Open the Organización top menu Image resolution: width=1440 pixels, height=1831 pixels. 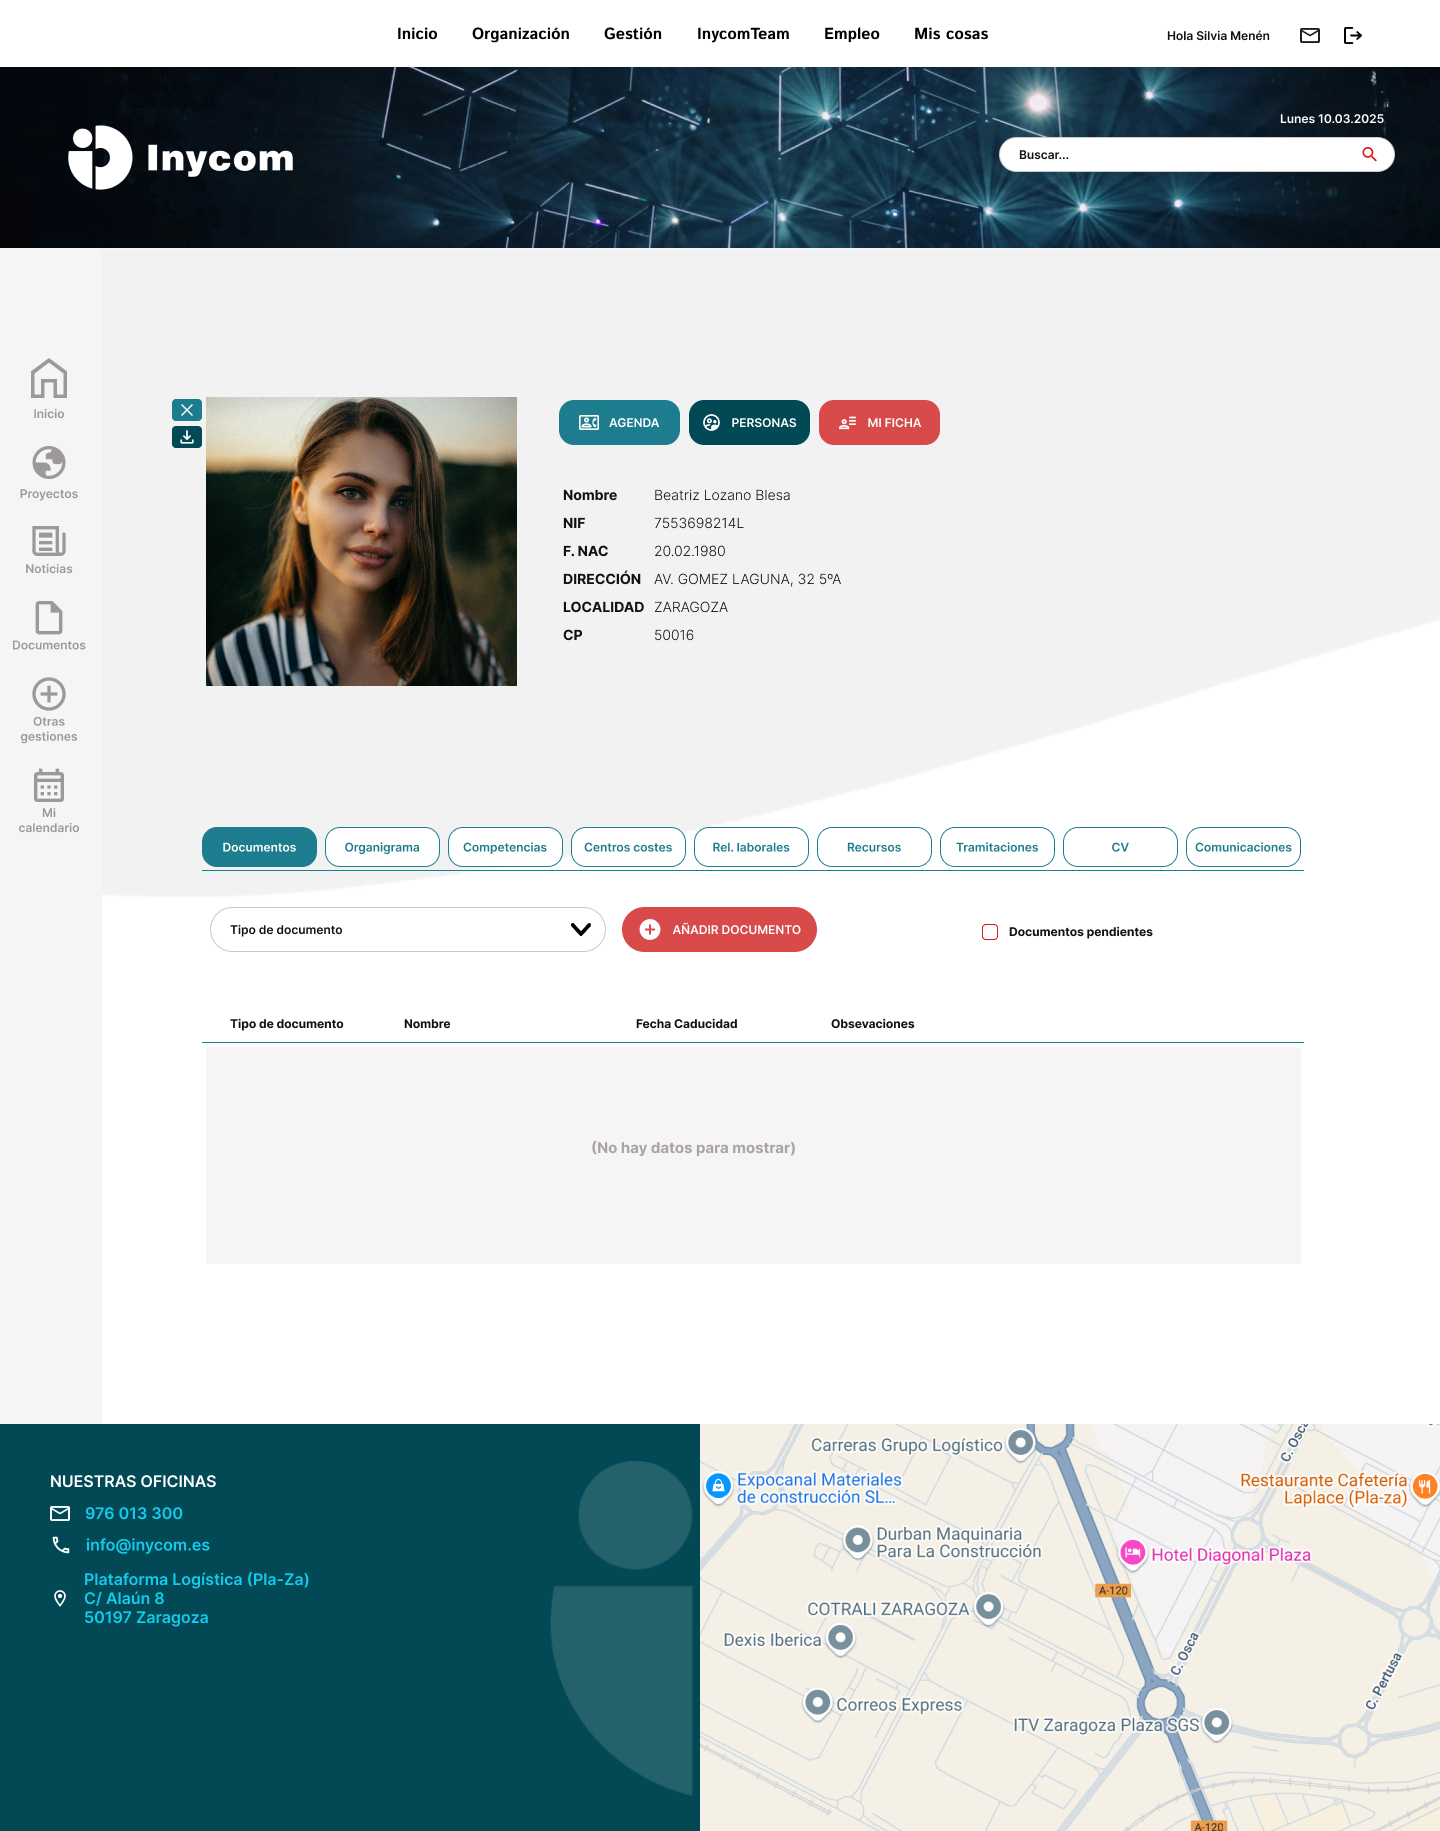pyautogui.click(x=521, y=34)
